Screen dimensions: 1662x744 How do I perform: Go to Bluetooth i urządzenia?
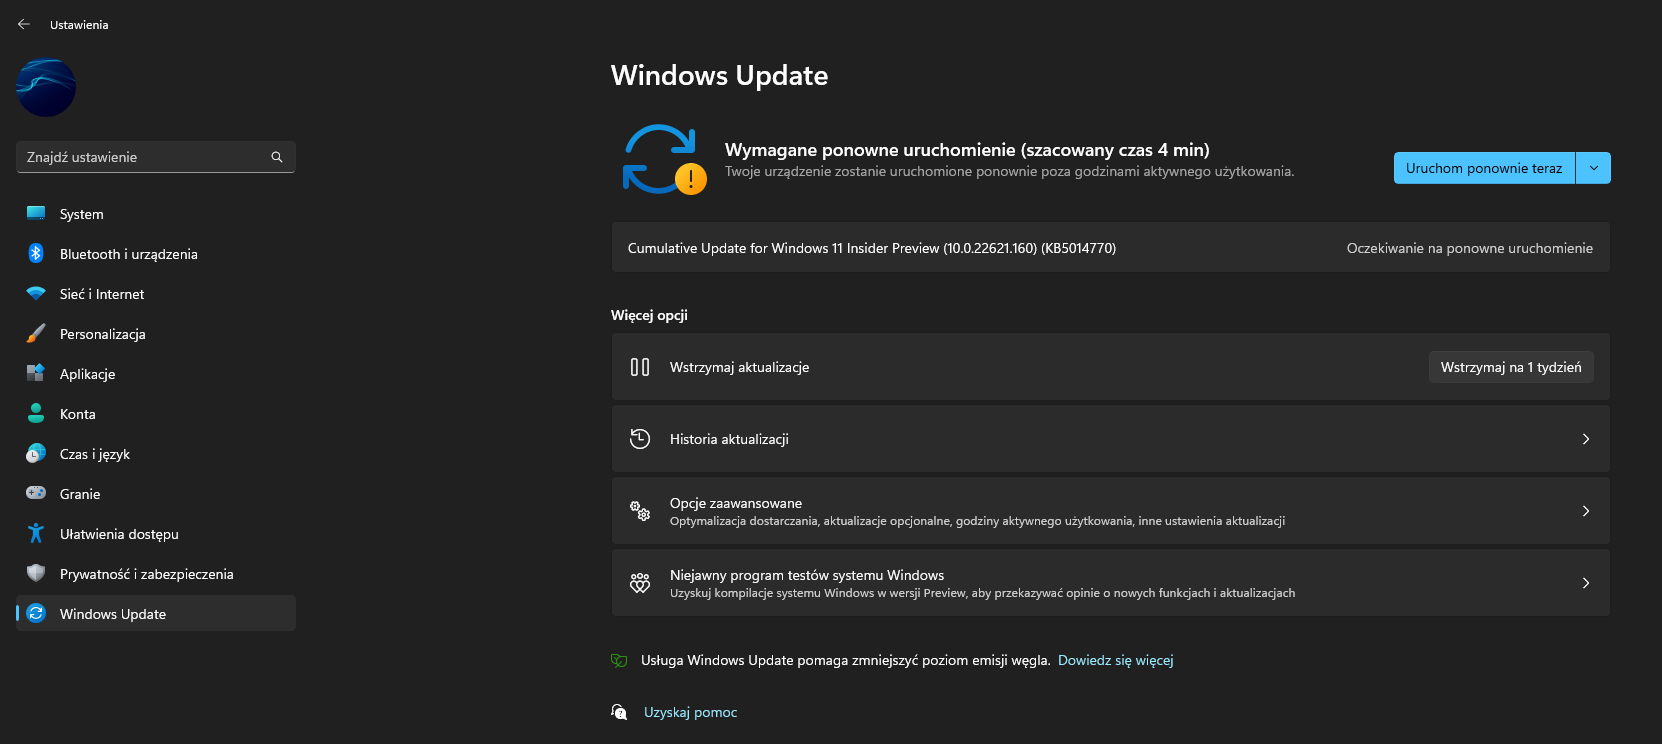pos(155,254)
